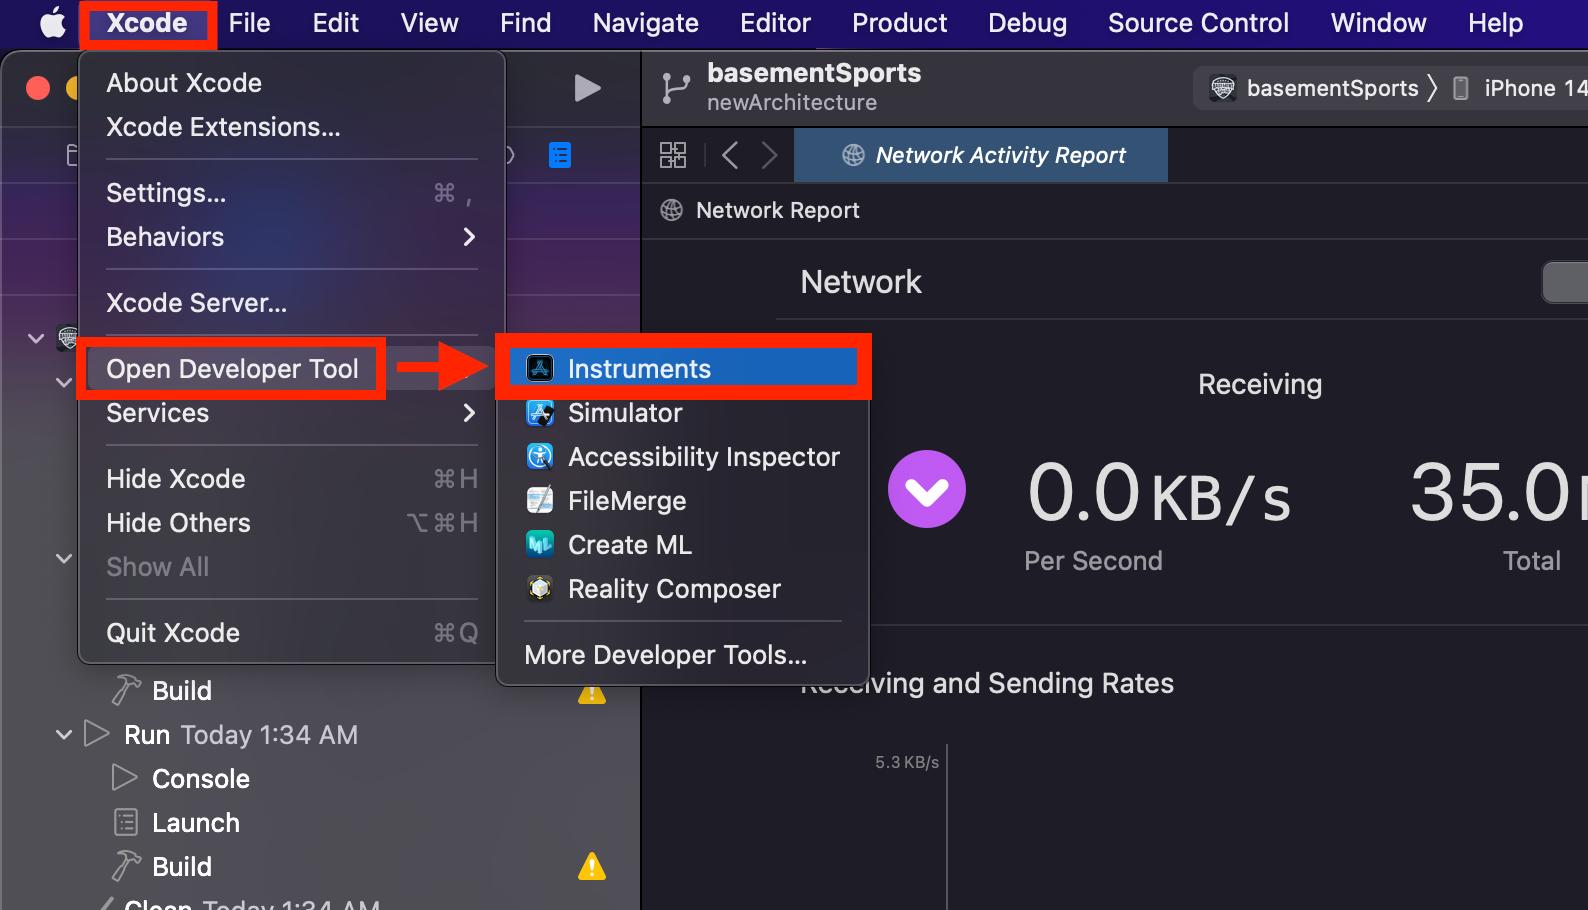
Task: Click the Create ML icon
Action: tap(540, 544)
